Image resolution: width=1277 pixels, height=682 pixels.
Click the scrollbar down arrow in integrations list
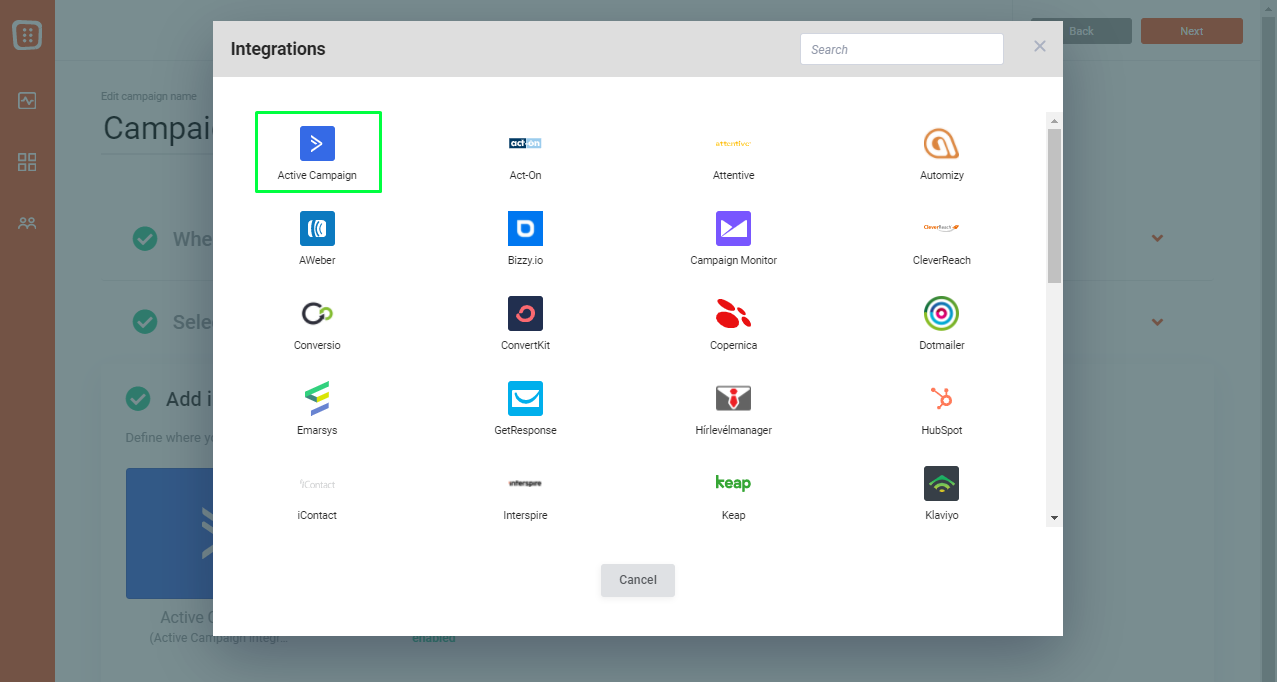click(x=1054, y=518)
